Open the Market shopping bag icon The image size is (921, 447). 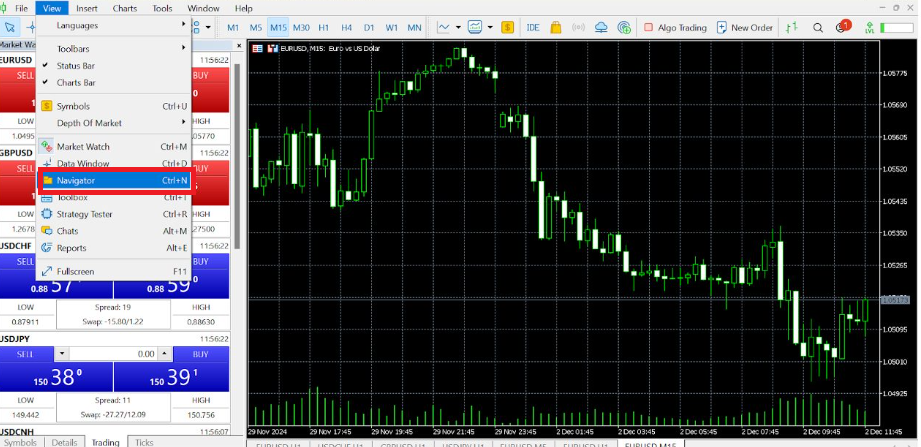(556, 27)
